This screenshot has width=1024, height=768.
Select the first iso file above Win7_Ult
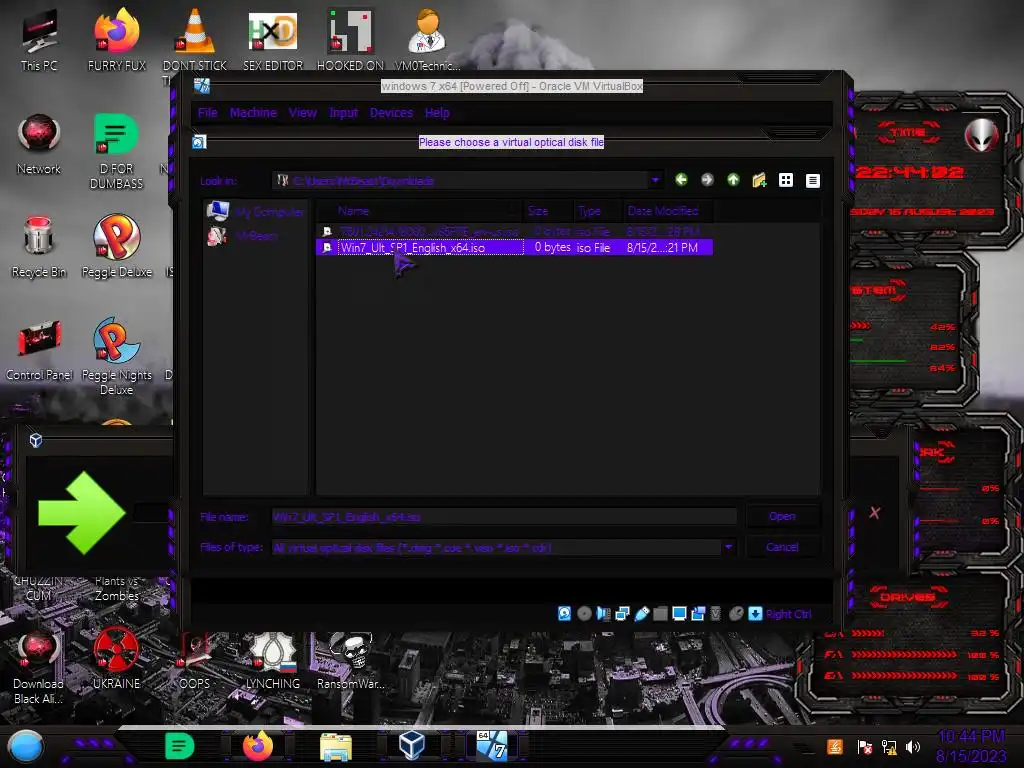tap(514, 231)
